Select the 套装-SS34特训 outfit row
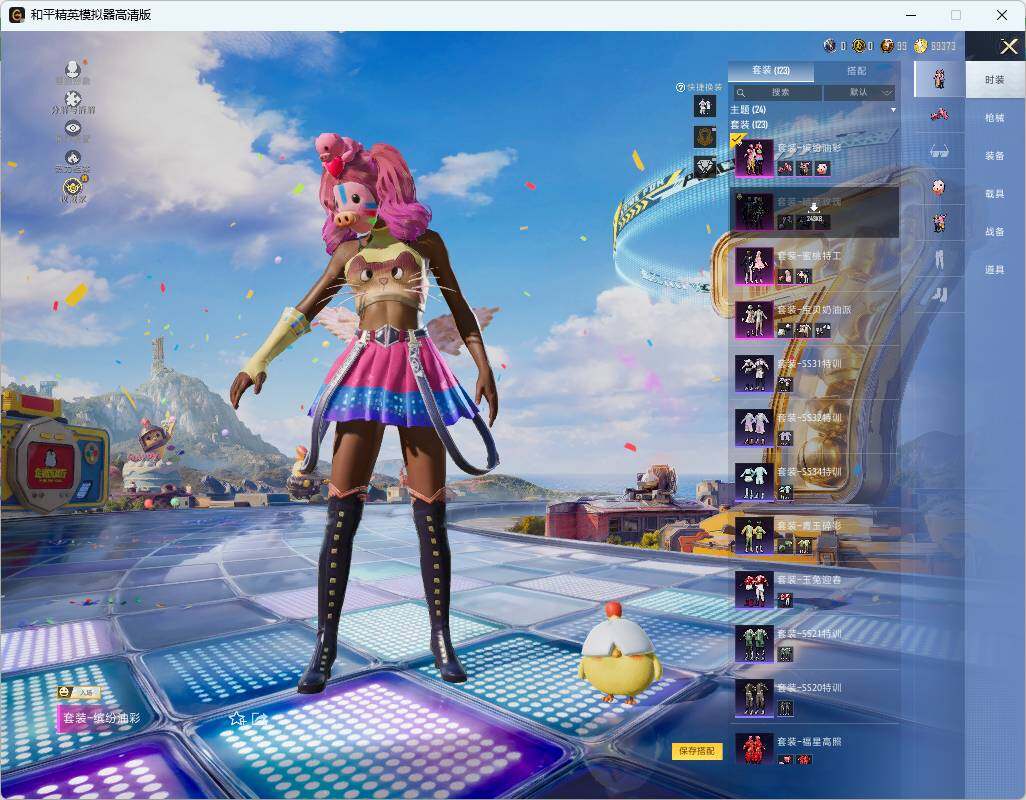Screen dimensions: 1026x800 (814, 482)
